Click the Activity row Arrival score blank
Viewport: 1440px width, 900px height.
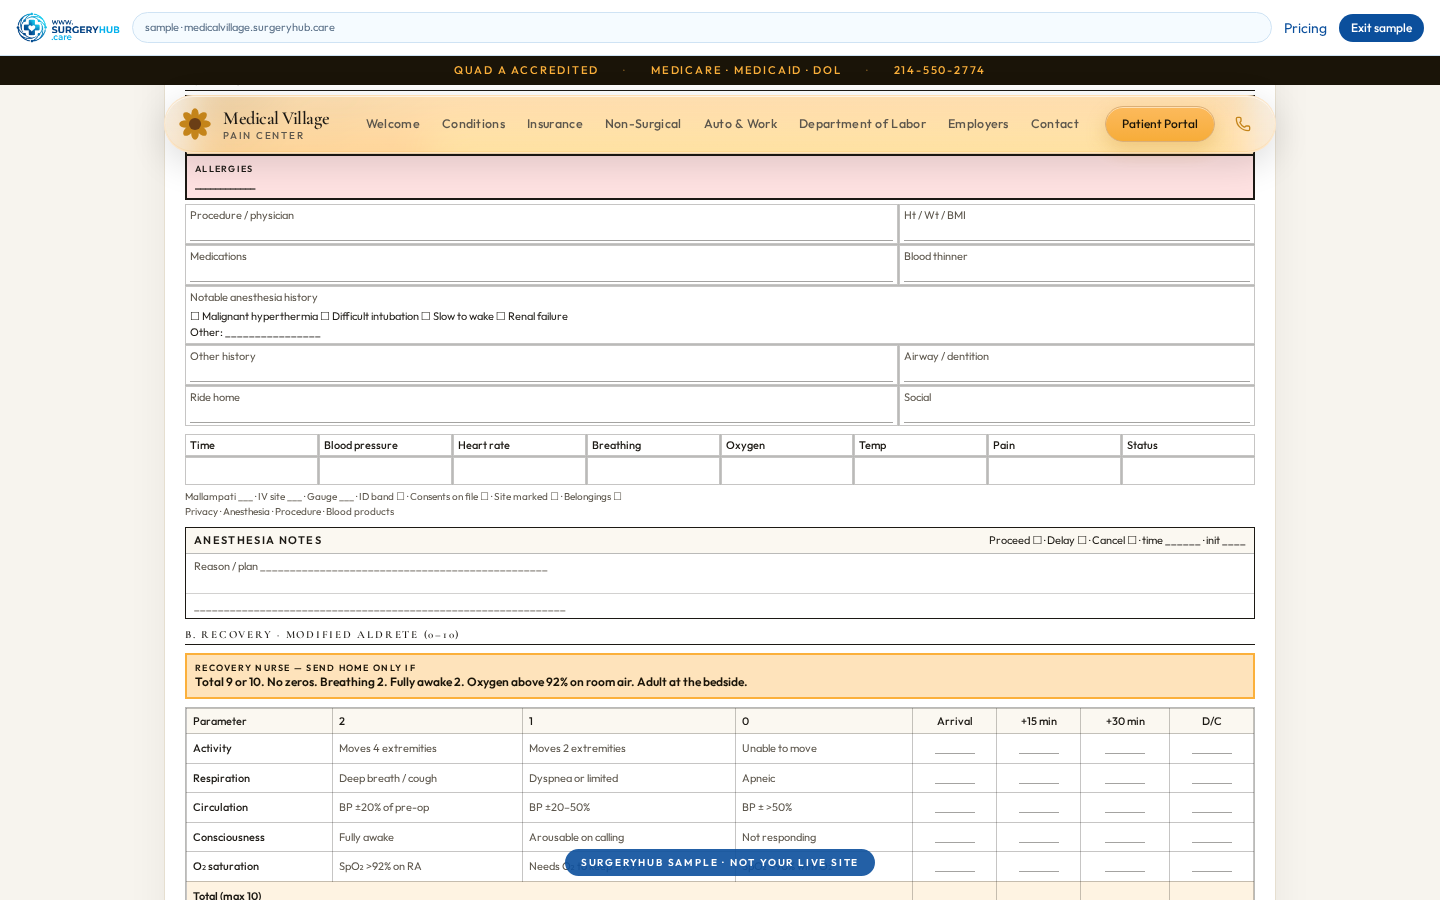pos(955,749)
